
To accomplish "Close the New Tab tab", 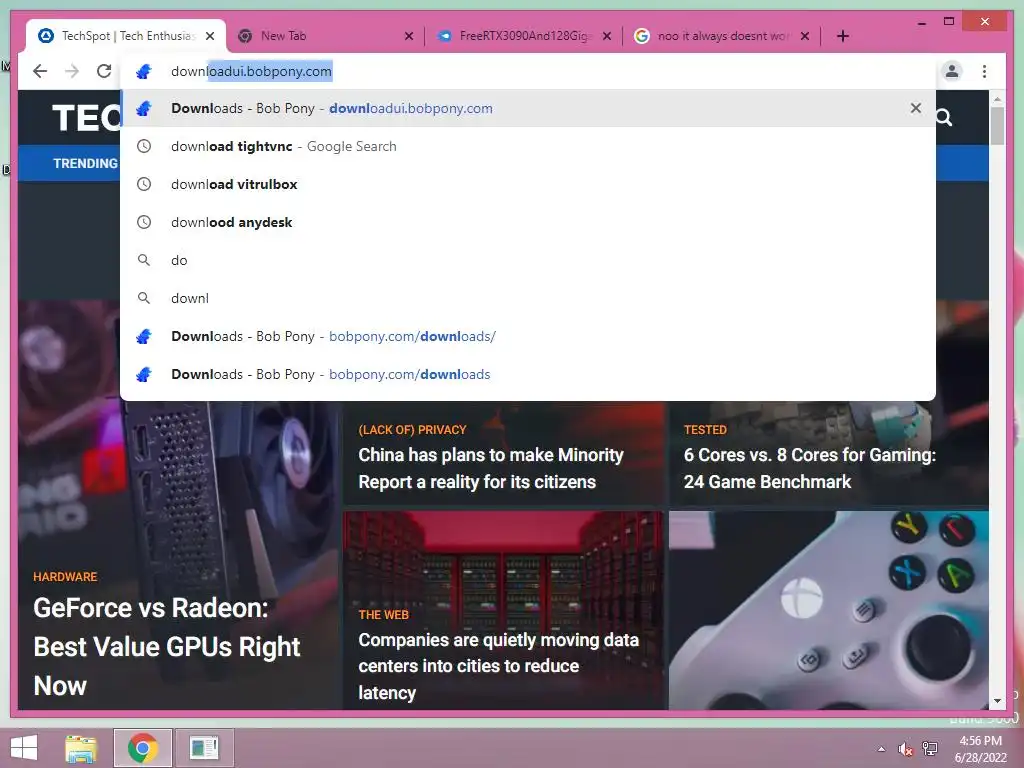I will pos(409,36).
